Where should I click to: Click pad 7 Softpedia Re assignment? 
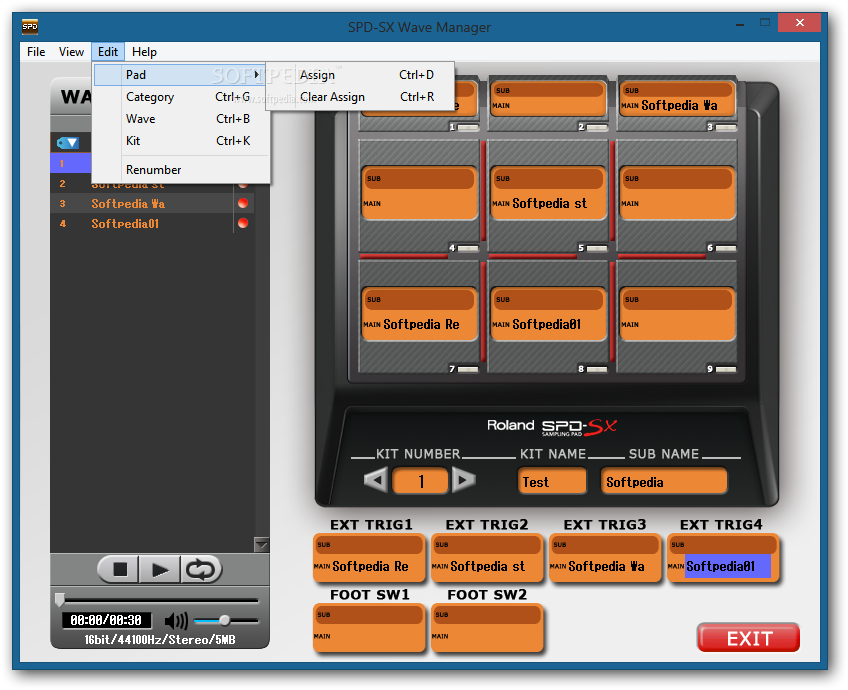point(419,314)
